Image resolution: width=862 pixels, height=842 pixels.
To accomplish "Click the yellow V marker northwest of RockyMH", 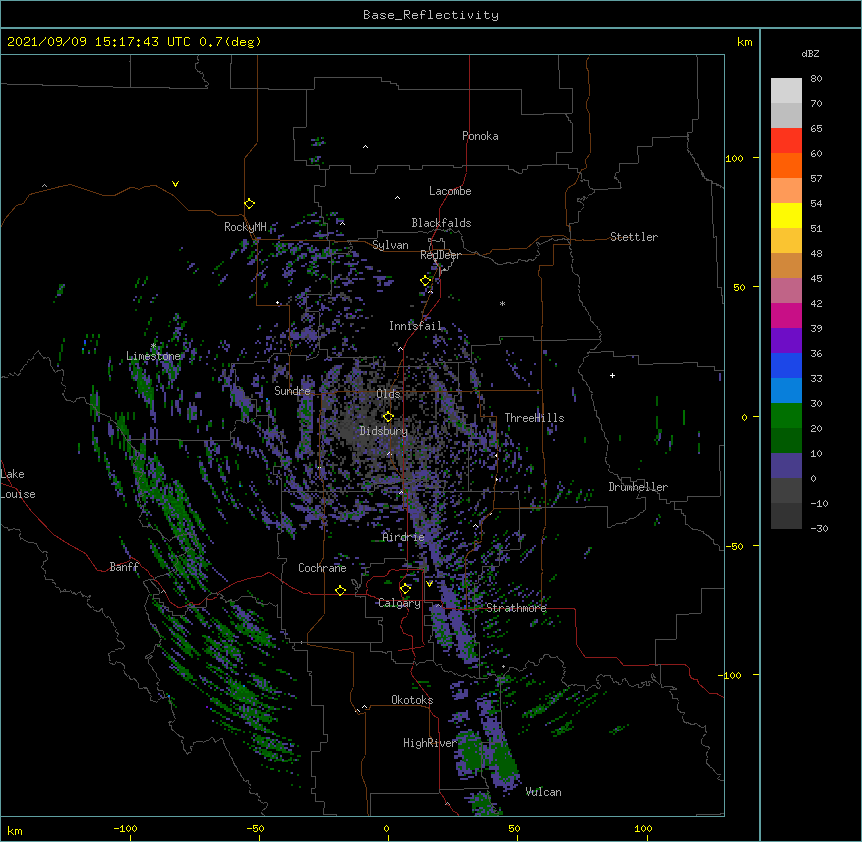I will 175,184.
